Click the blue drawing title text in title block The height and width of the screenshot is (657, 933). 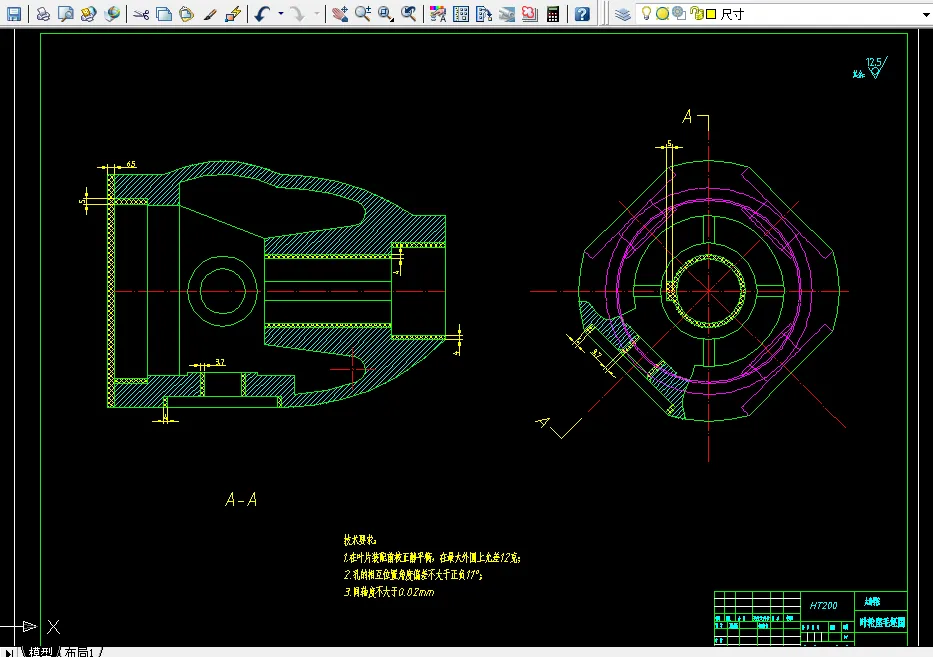click(x=882, y=623)
